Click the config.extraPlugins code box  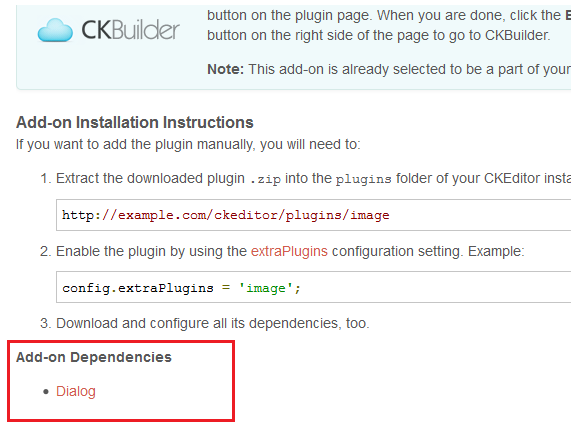point(313,287)
